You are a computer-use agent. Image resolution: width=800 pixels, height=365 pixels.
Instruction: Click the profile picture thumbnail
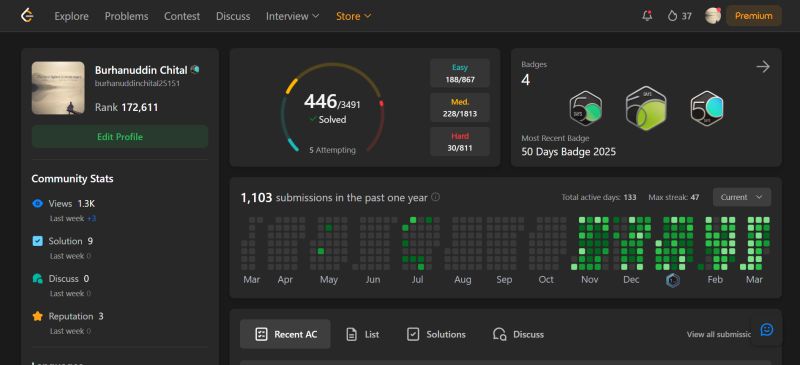click(58, 88)
